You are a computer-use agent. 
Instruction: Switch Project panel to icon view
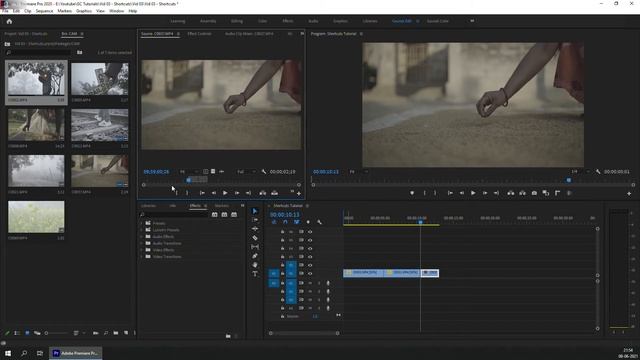pyautogui.click(x=27, y=333)
